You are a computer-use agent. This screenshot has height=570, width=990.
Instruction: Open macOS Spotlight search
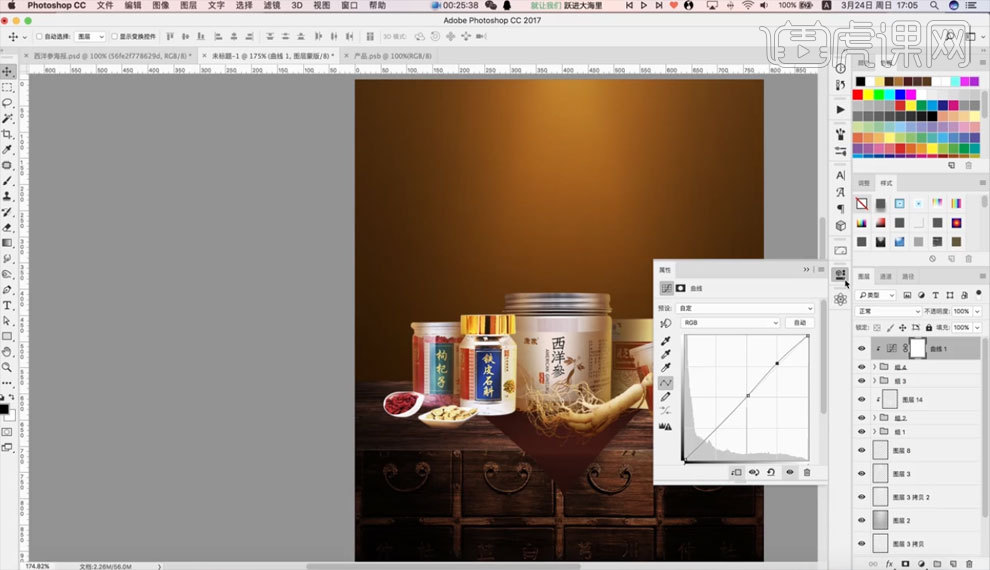click(934, 5)
